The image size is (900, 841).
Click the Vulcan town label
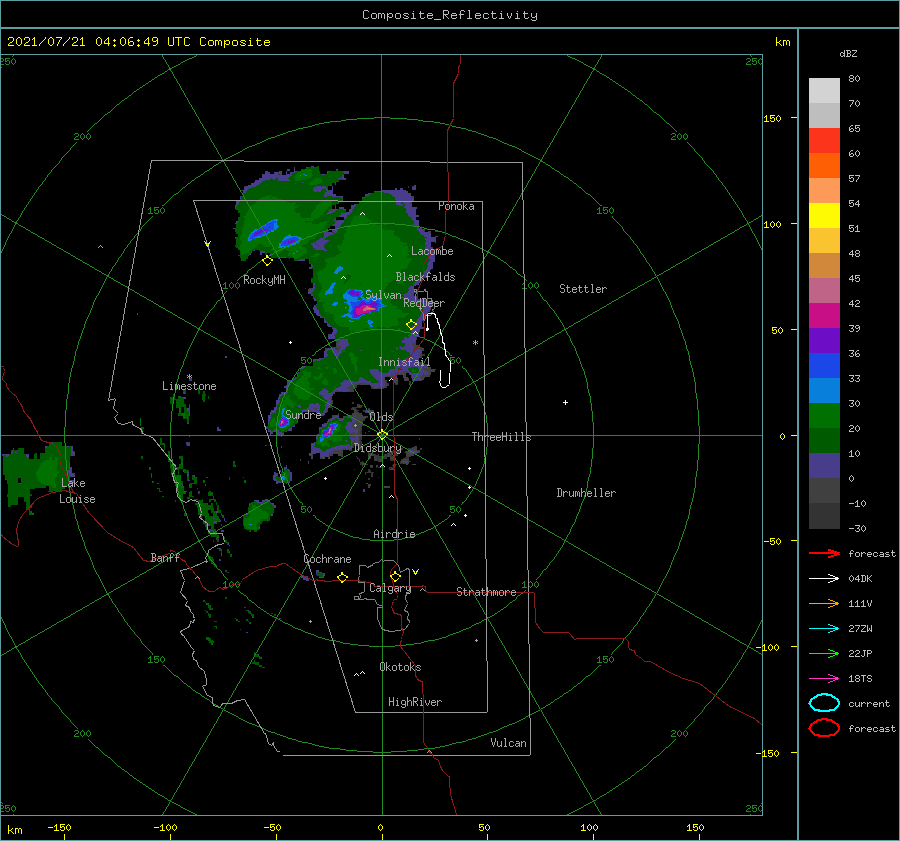(x=508, y=743)
